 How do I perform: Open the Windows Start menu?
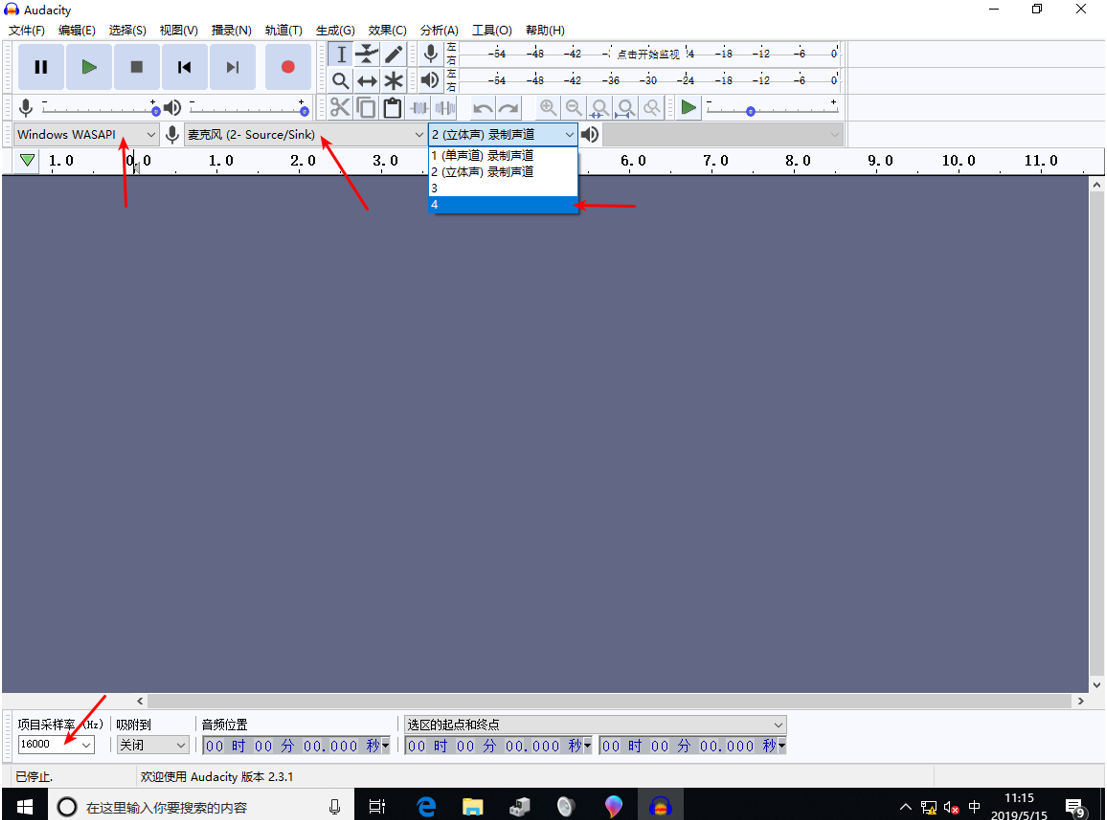[x=25, y=805]
